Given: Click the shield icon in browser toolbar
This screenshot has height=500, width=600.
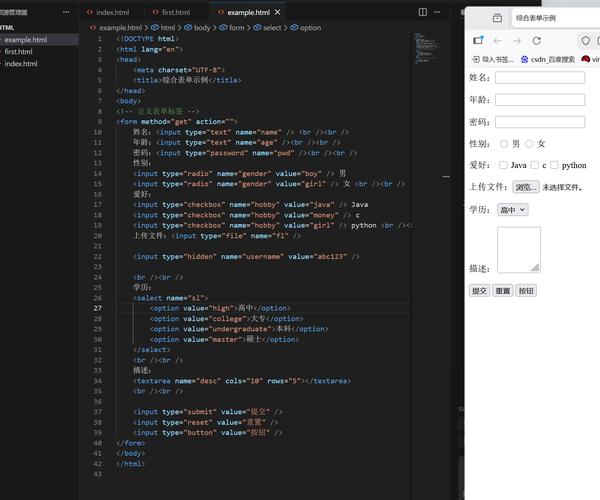Looking at the screenshot, I should [x=585, y=40].
